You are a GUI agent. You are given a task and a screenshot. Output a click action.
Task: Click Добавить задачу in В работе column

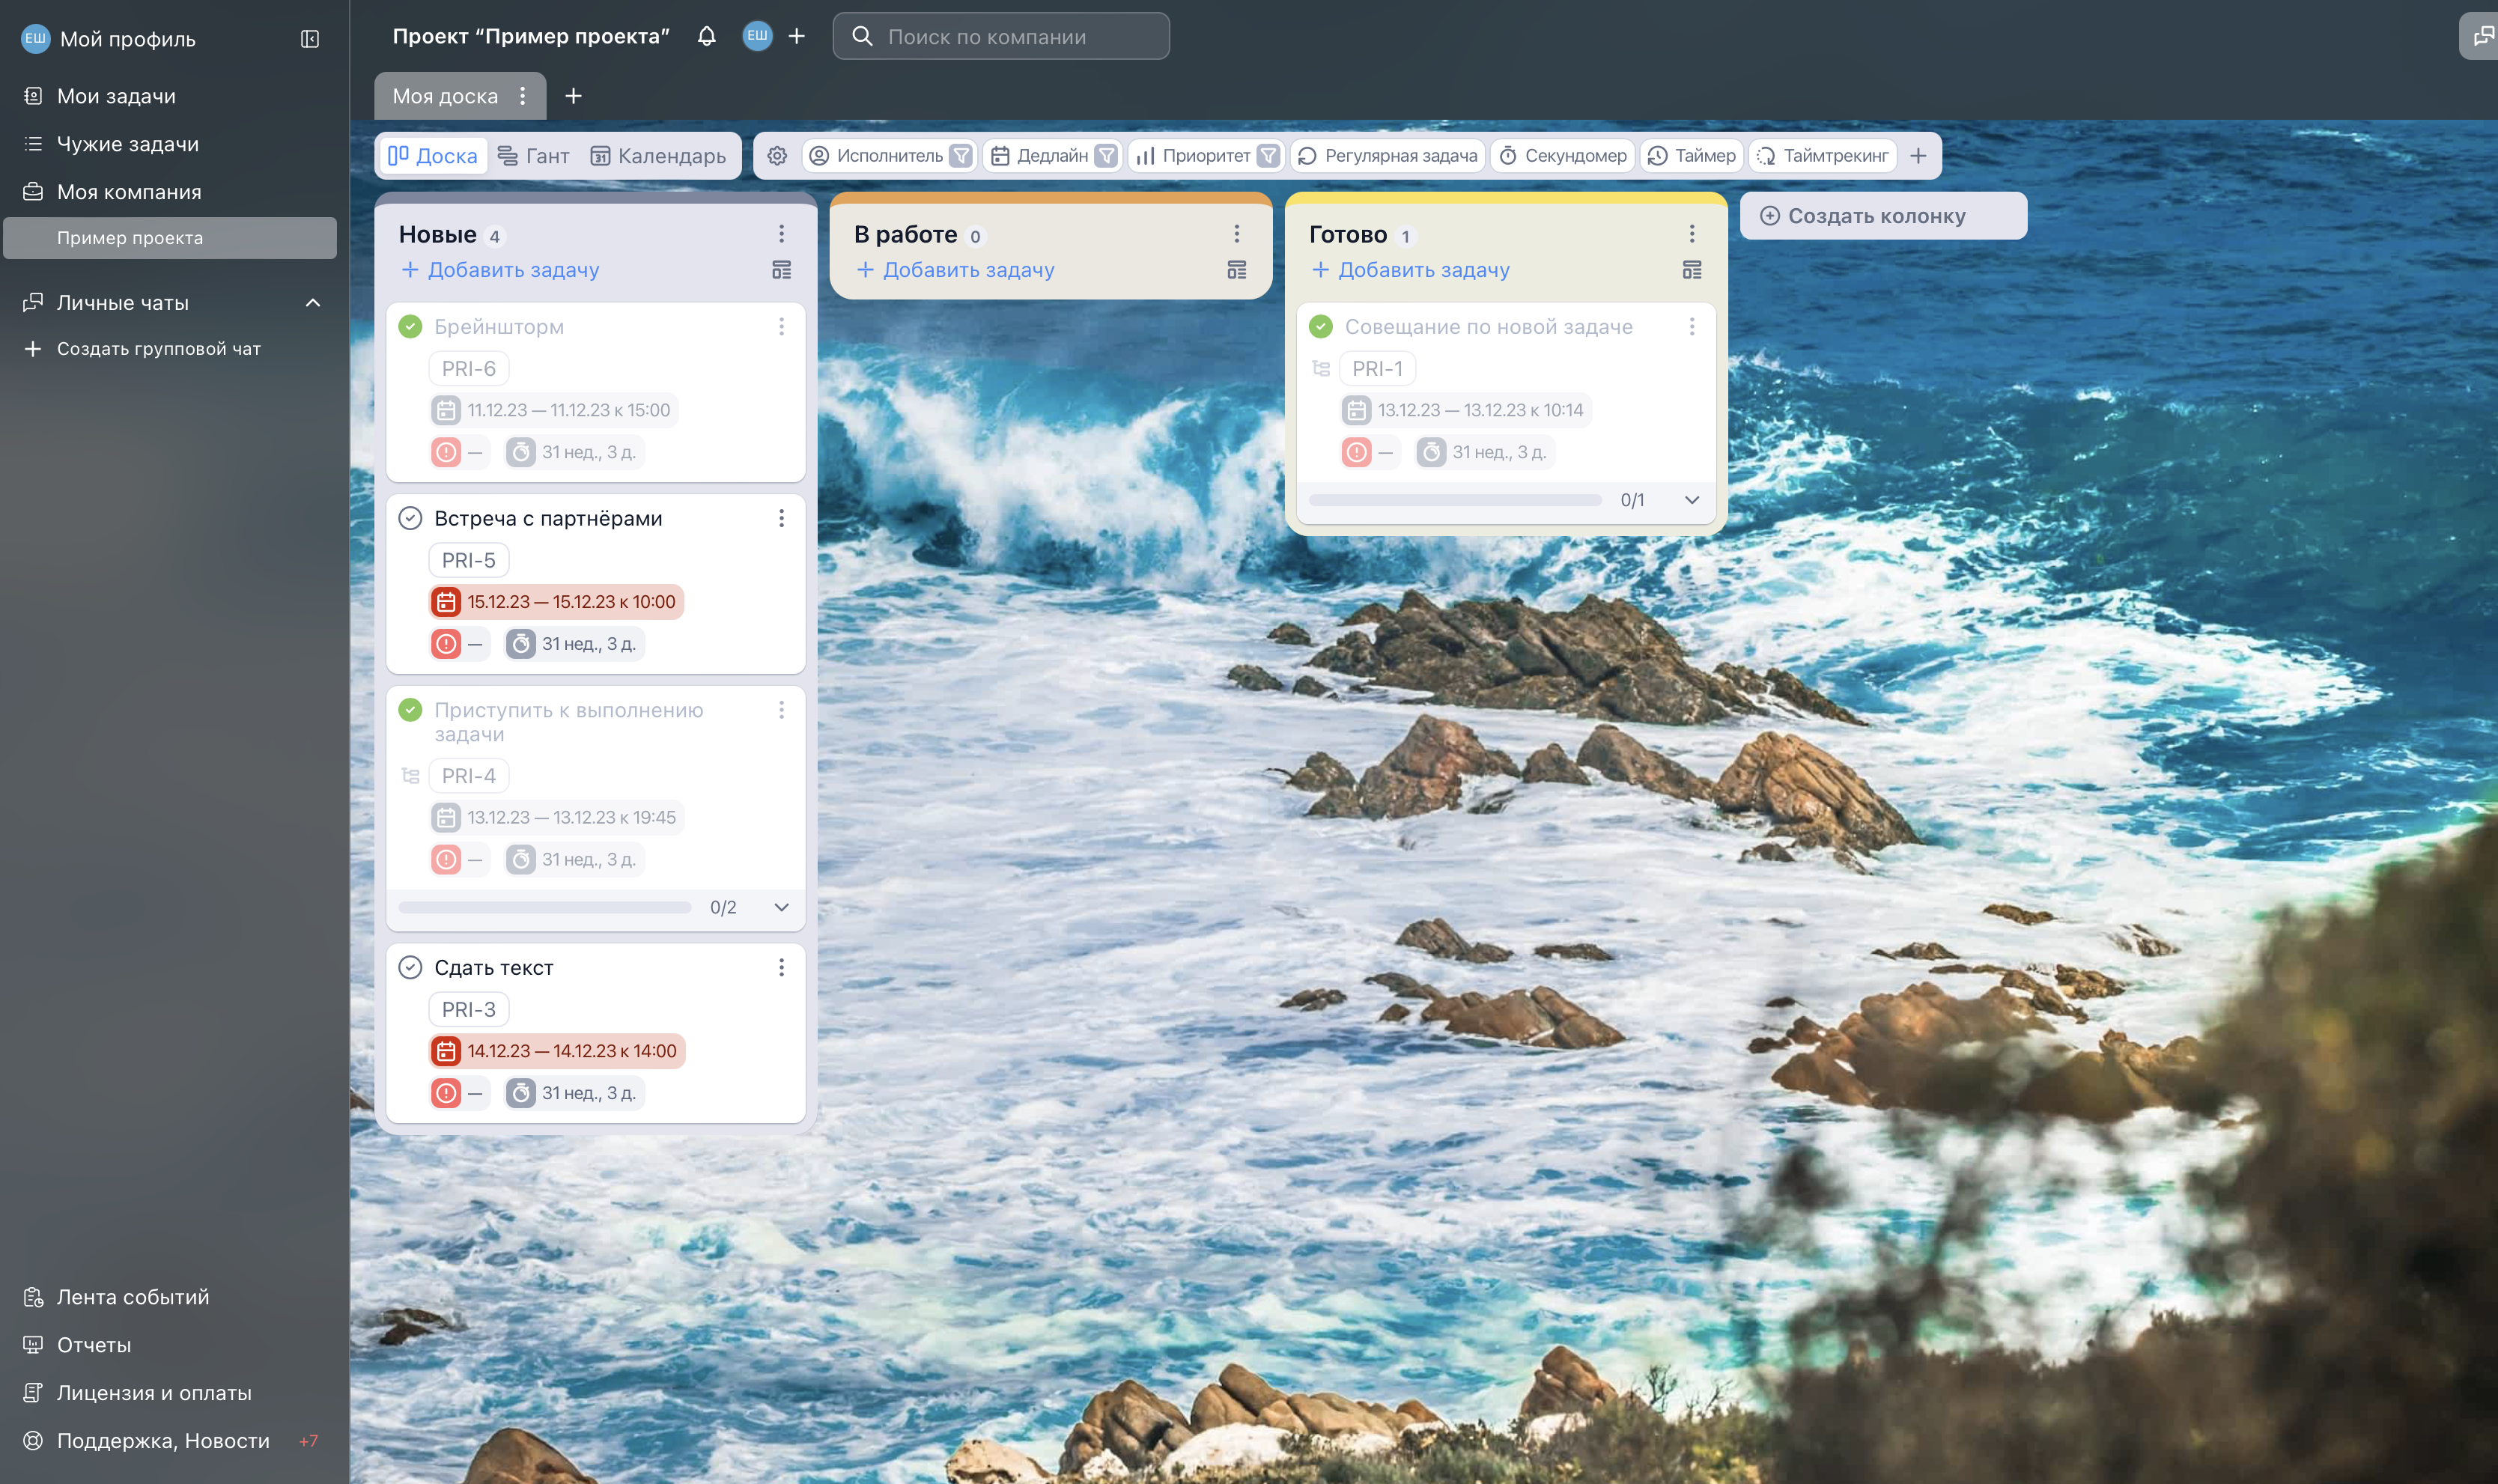(955, 270)
